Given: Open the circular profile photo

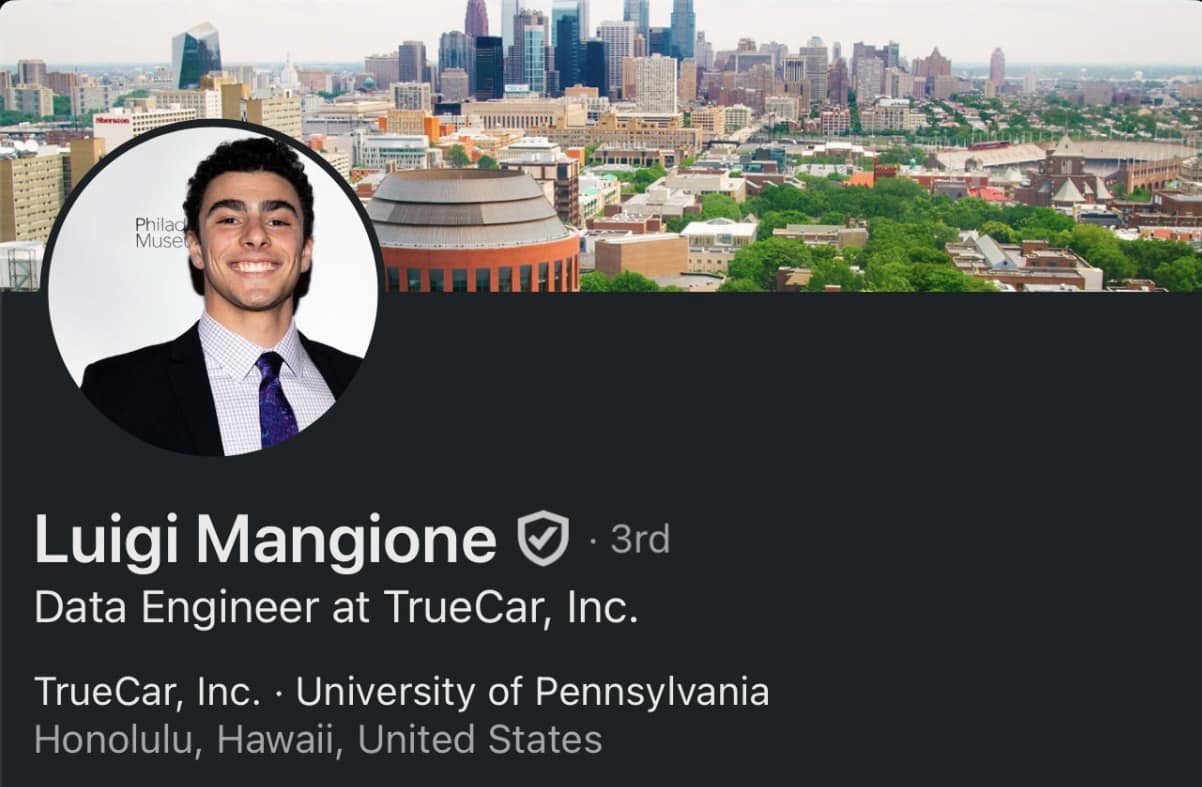Looking at the screenshot, I should pos(213,288).
